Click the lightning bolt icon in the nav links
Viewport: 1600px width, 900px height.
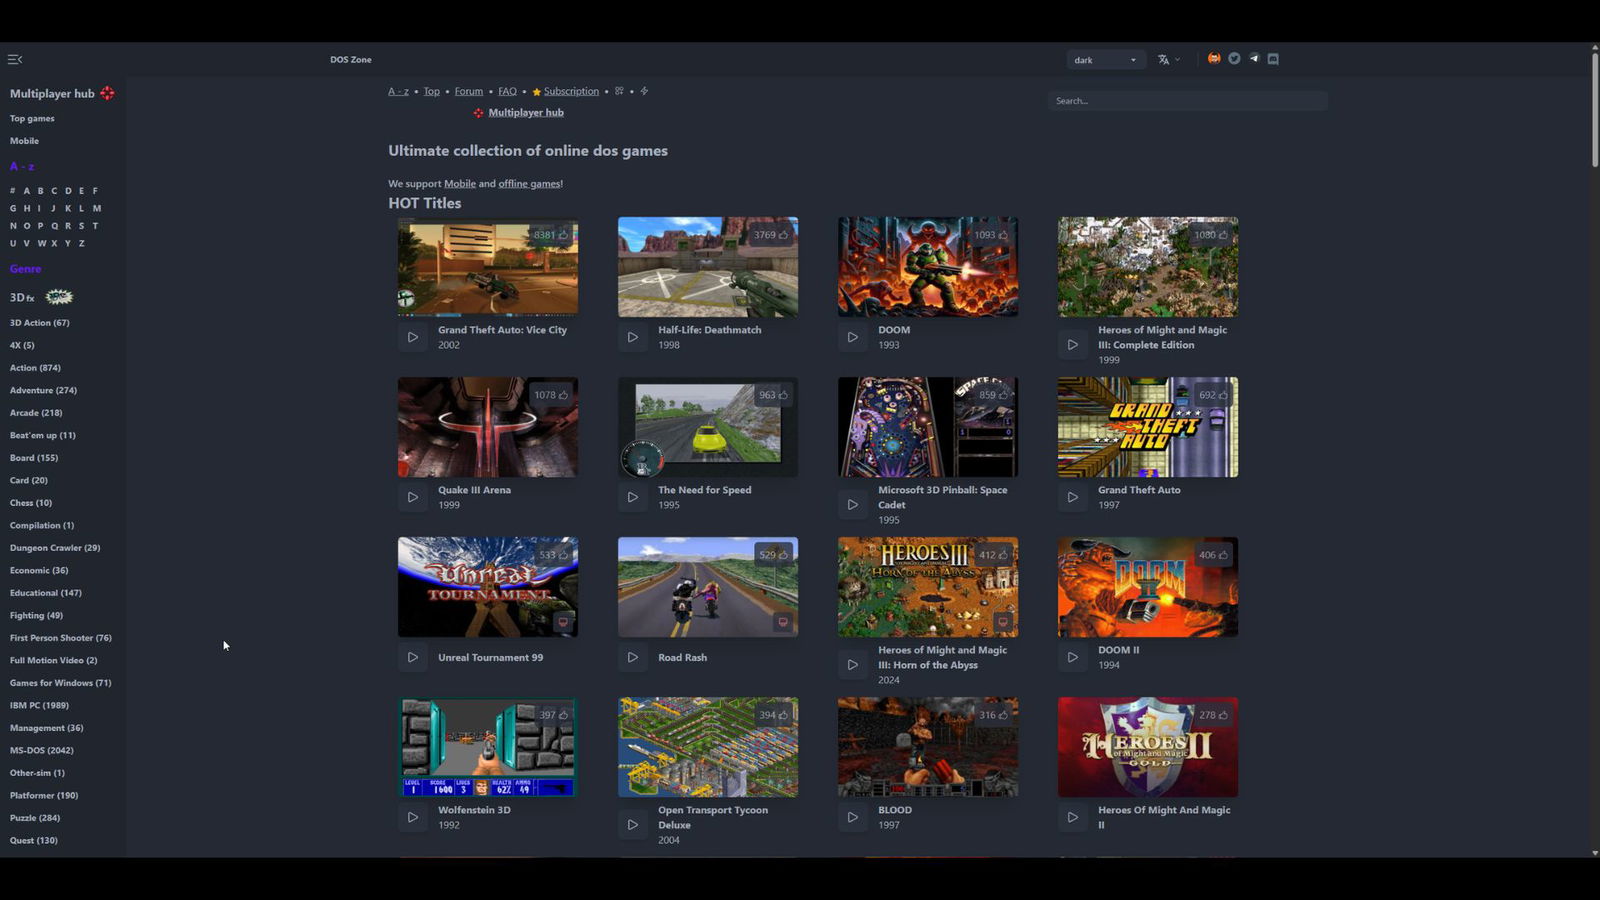click(644, 91)
